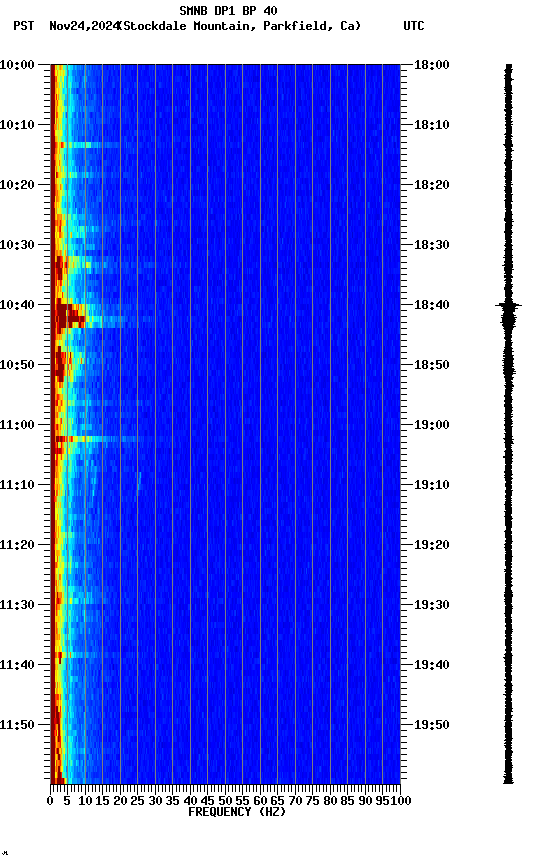Click the '10:50' PST time label

coord(17,365)
